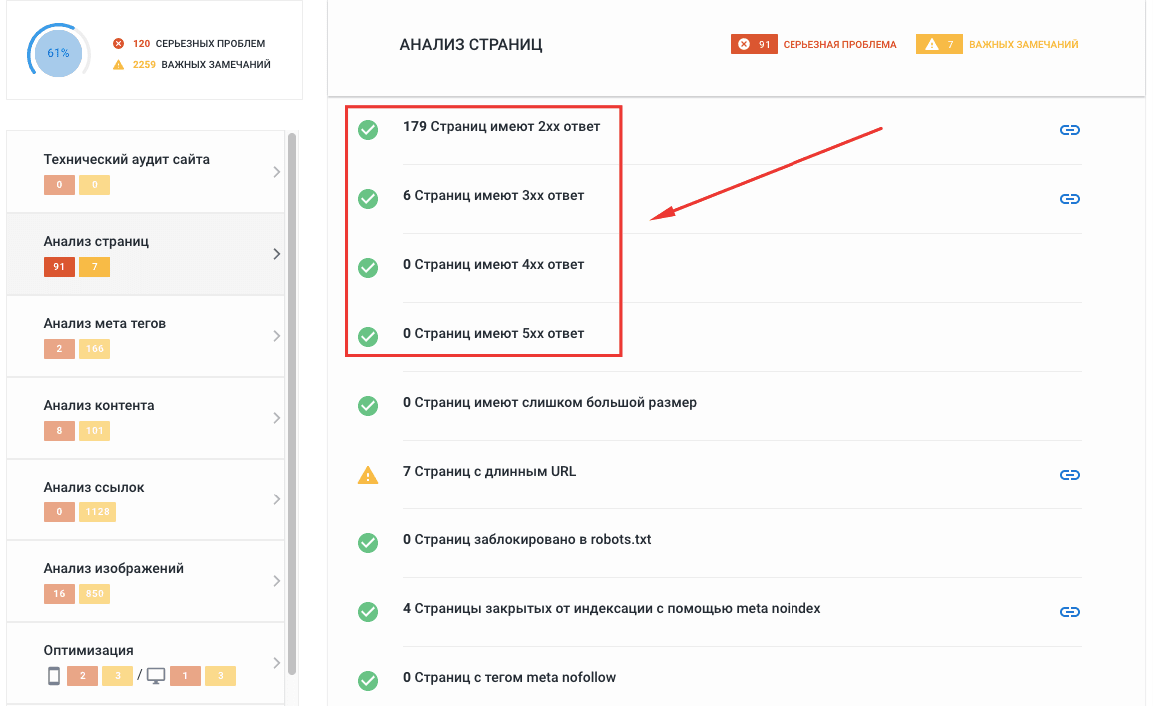
Task: Expand Технический аудит сайта chevron
Action: (x=276, y=172)
